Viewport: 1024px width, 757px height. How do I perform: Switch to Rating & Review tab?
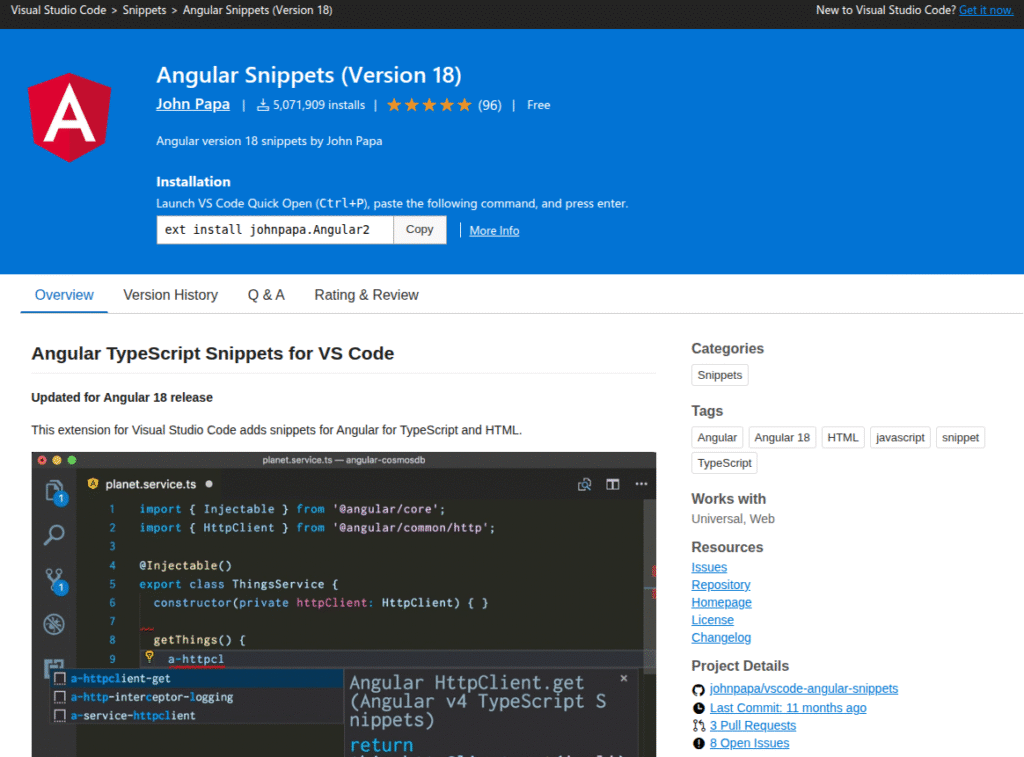[366, 295]
